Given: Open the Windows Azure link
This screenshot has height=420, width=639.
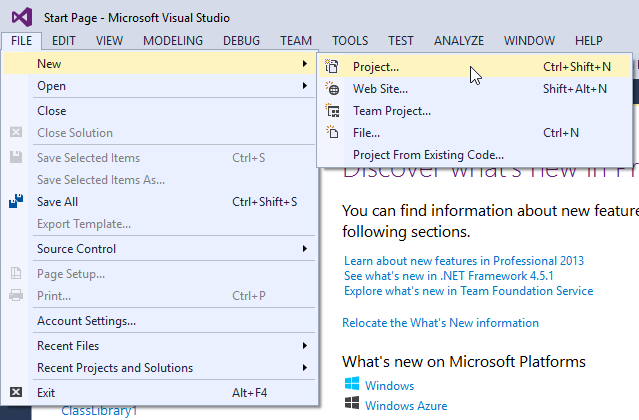Looking at the screenshot, I should (x=406, y=405).
